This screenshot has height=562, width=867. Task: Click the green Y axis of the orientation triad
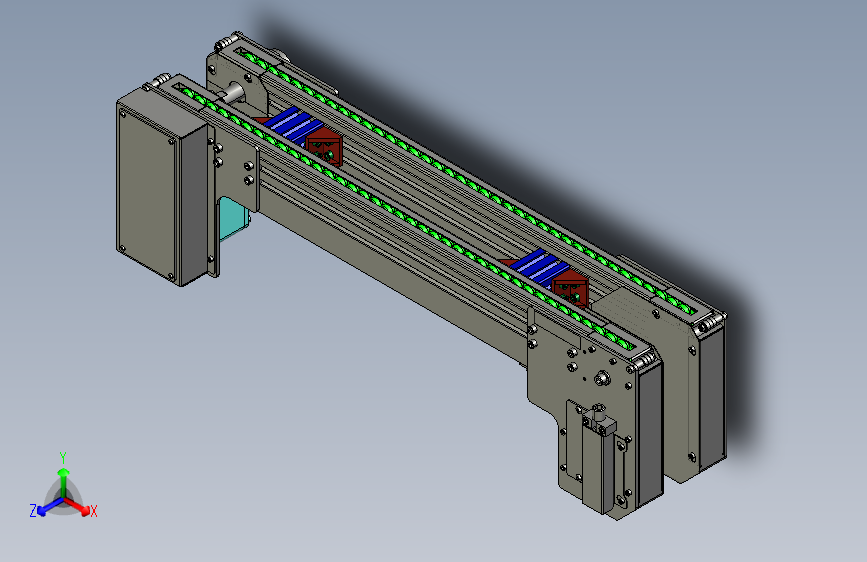pos(64,481)
